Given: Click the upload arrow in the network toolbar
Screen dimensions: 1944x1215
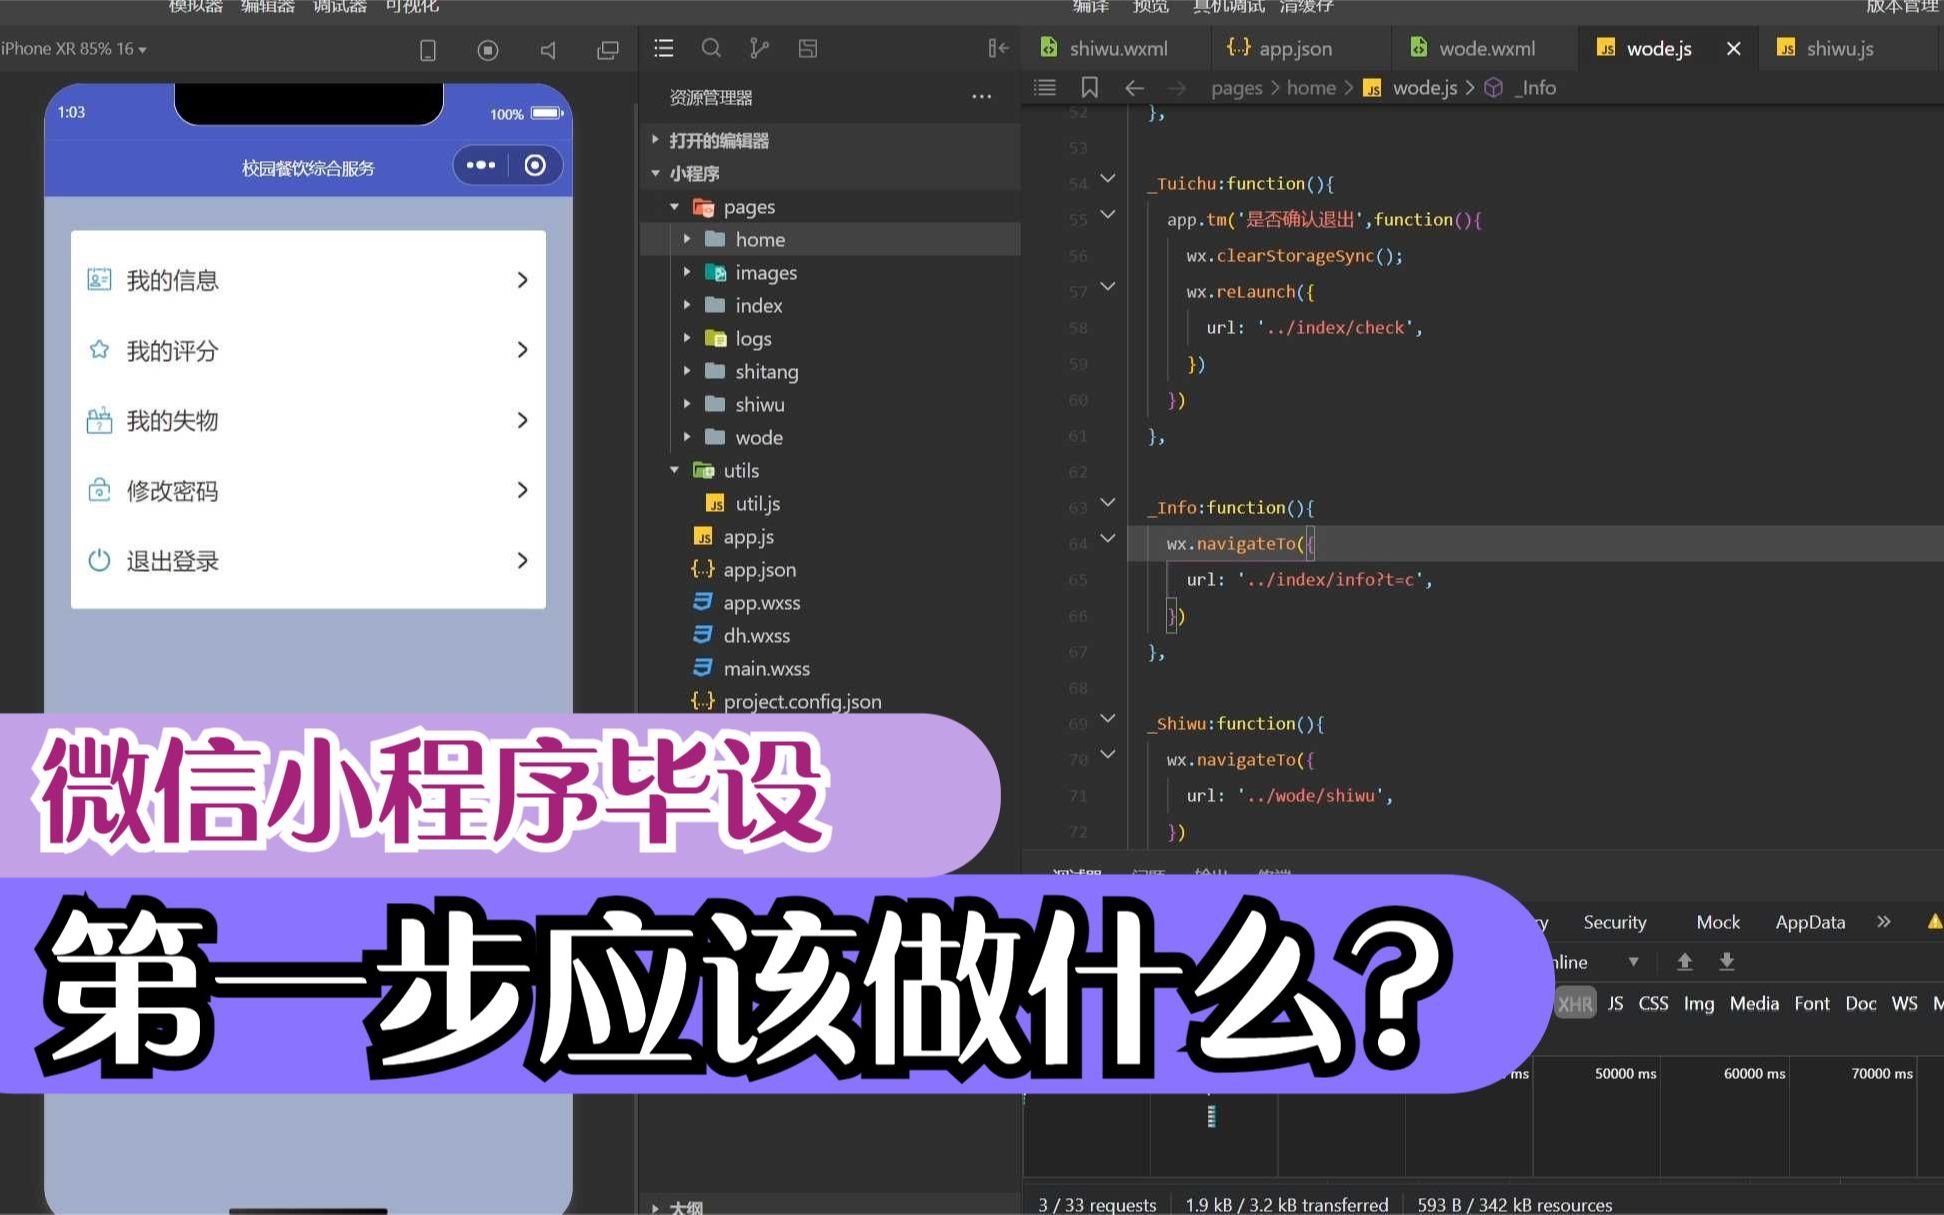Looking at the screenshot, I should coord(1685,962).
